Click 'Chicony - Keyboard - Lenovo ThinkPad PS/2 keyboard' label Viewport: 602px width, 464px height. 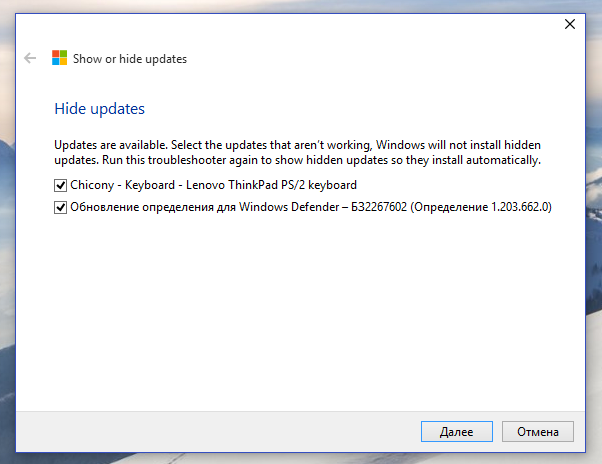[213, 185]
